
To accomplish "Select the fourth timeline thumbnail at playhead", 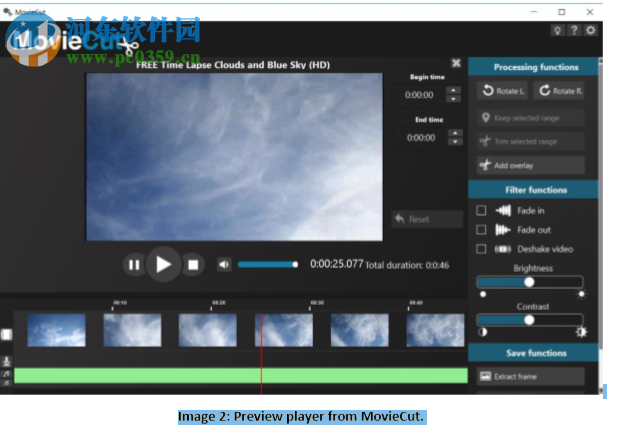I will pyautogui.click(x=284, y=330).
